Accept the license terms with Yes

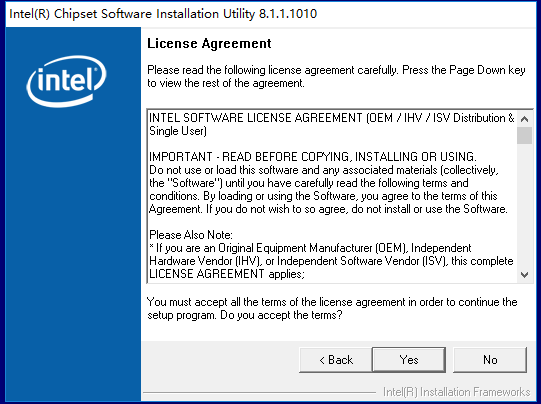[409, 360]
